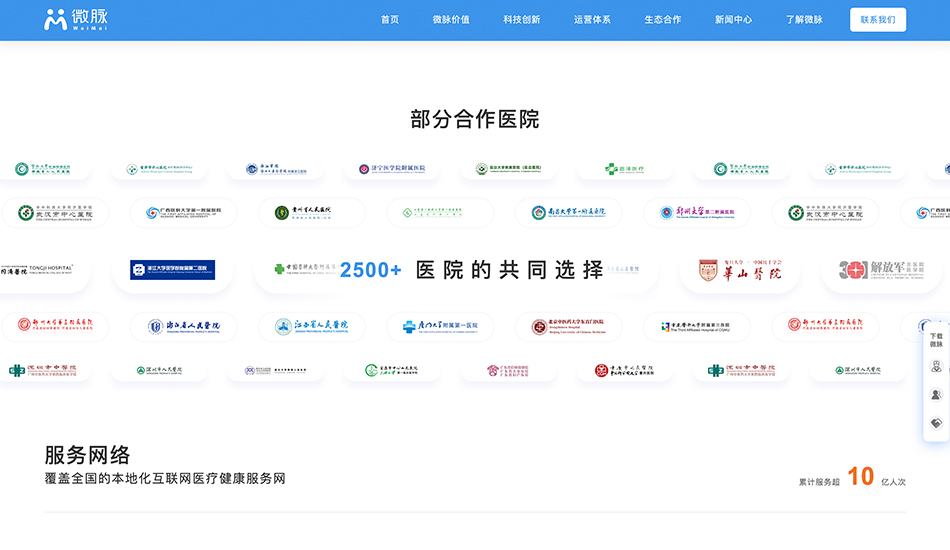Open the 首页 navigation item
This screenshot has width=950, height=550.
pyautogui.click(x=390, y=20)
